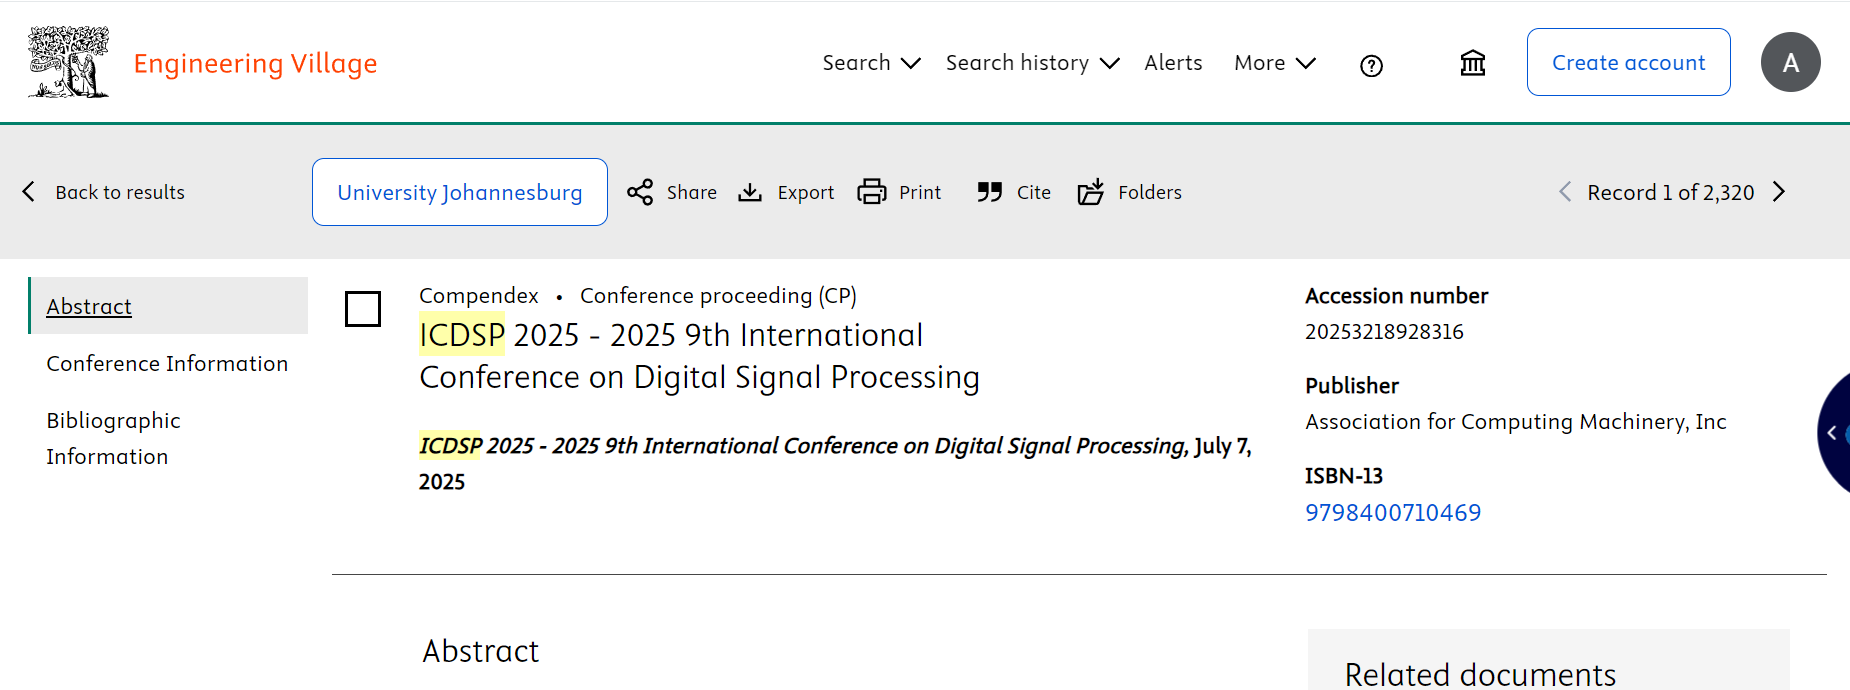Click the Engineering Village tree logo
Viewport: 1850px width, 690px height.
point(68,62)
